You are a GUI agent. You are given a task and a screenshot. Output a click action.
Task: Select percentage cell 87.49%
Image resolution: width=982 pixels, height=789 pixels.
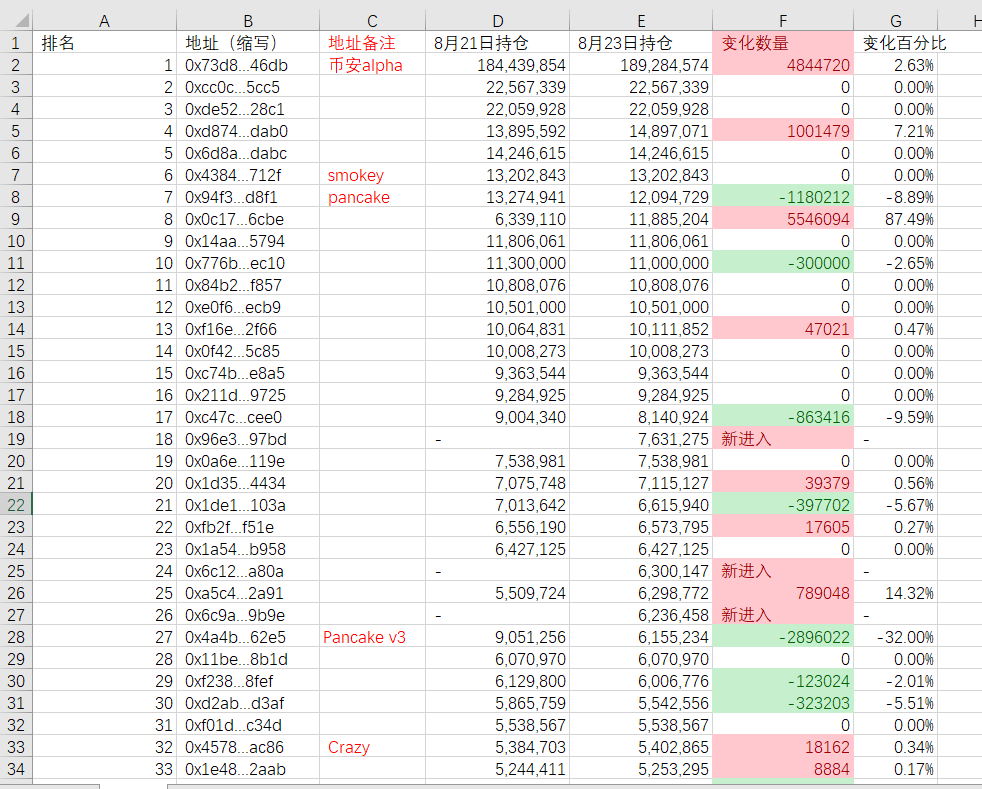coord(896,219)
